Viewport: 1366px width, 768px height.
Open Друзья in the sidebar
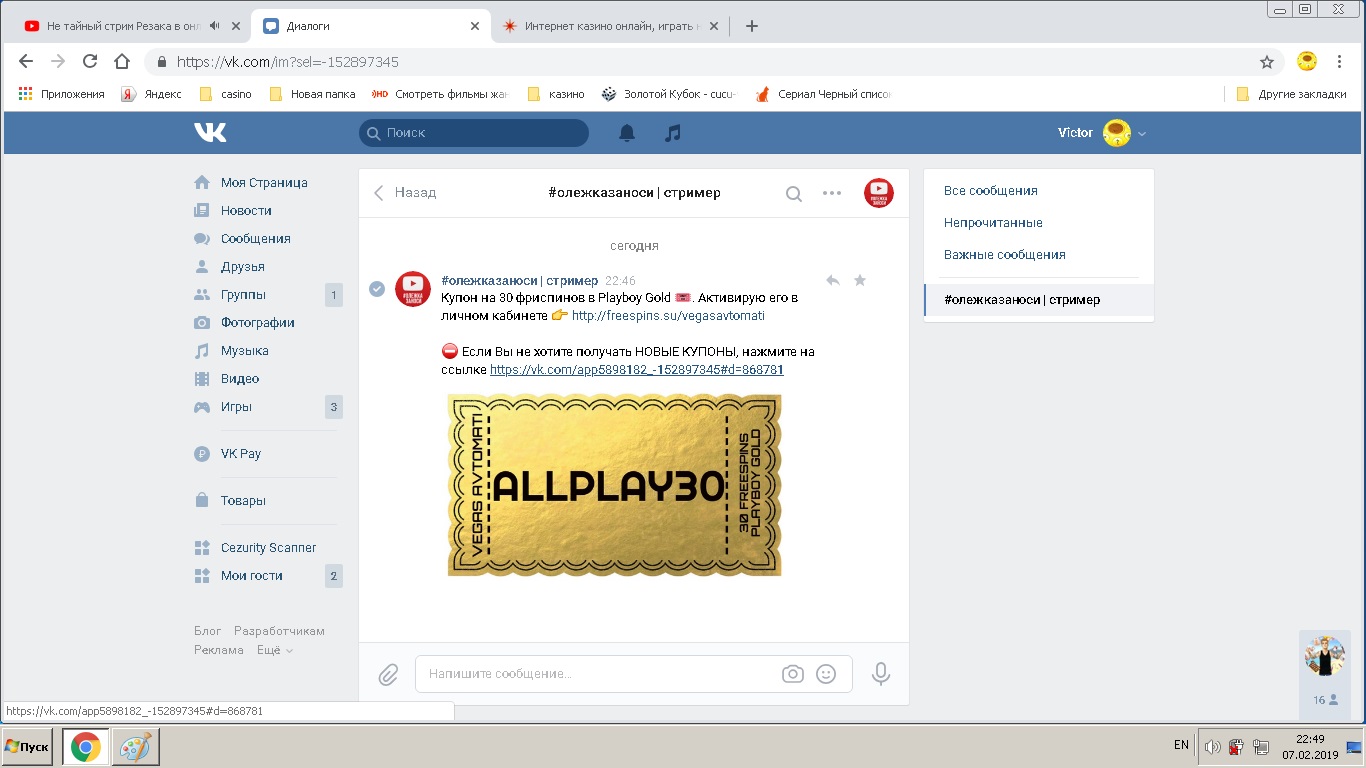[x=243, y=267]
